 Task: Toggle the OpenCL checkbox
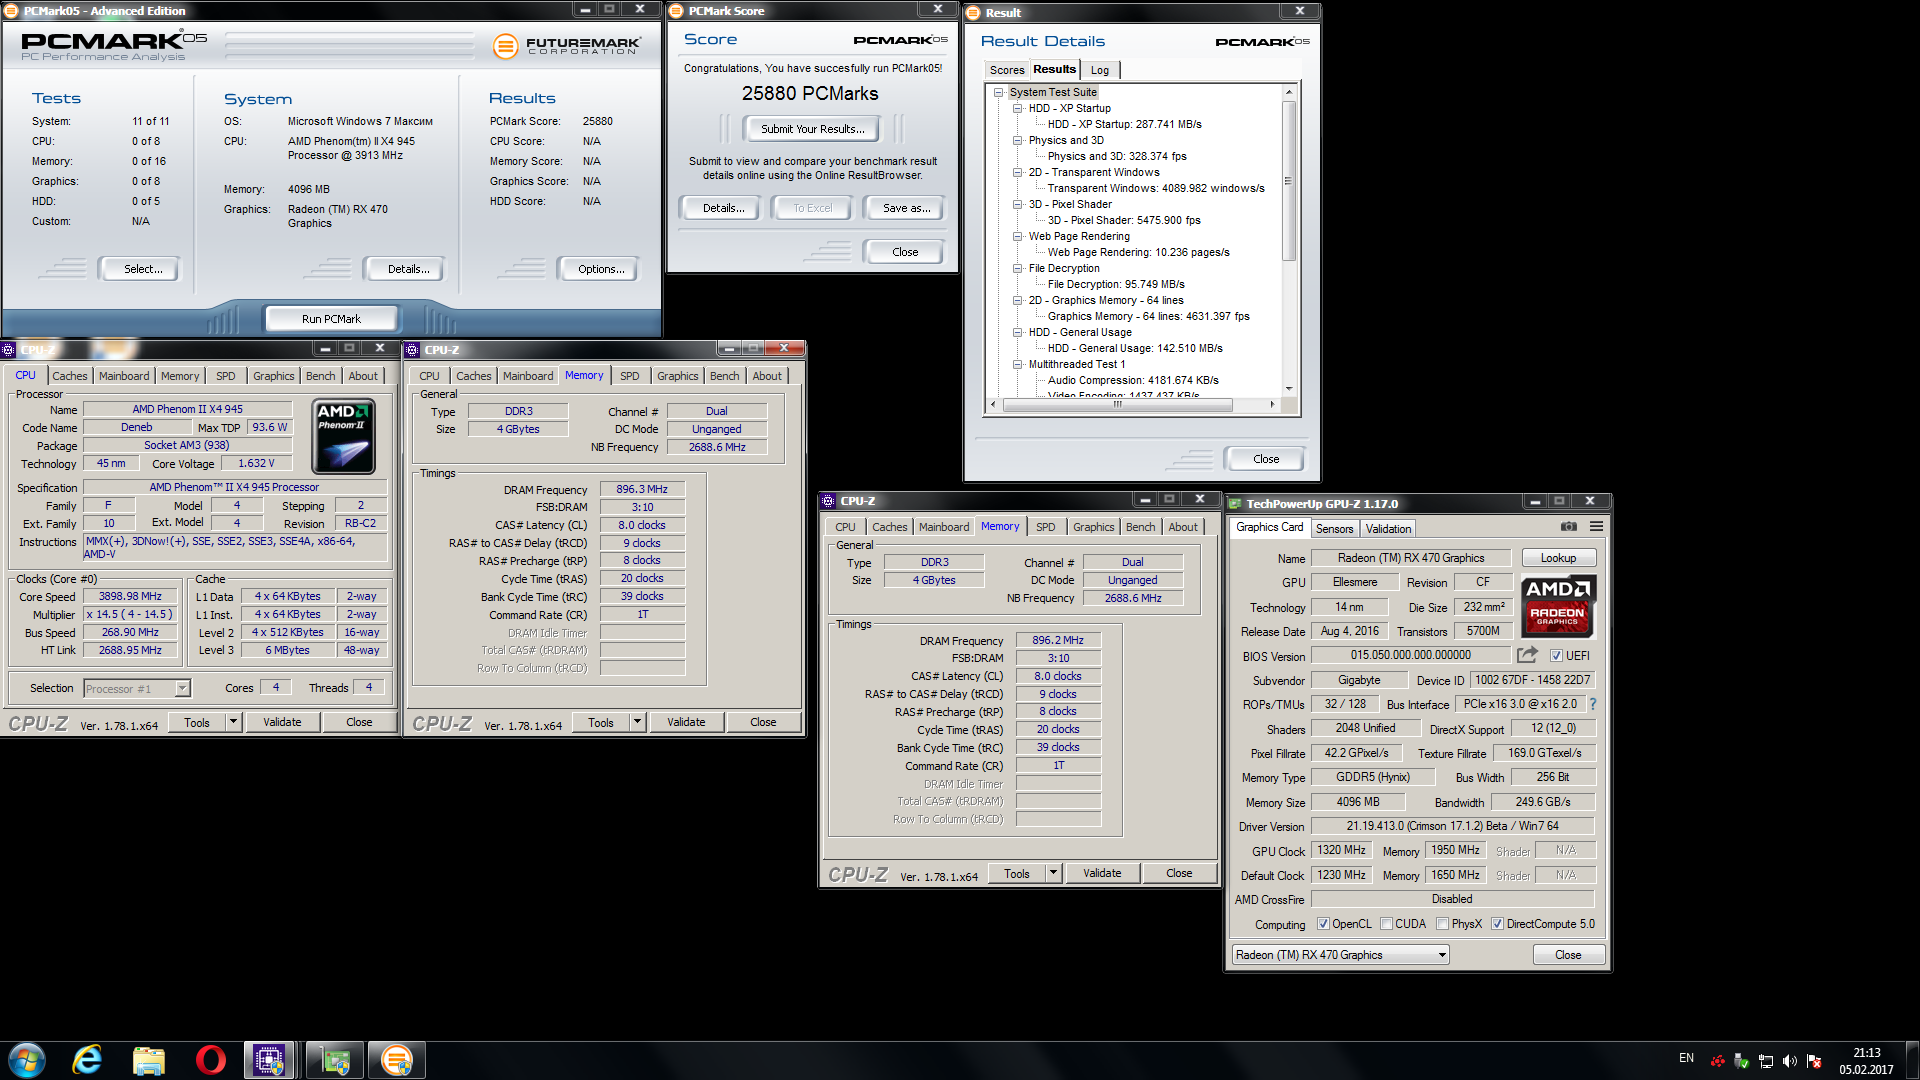pos(1323,924)
